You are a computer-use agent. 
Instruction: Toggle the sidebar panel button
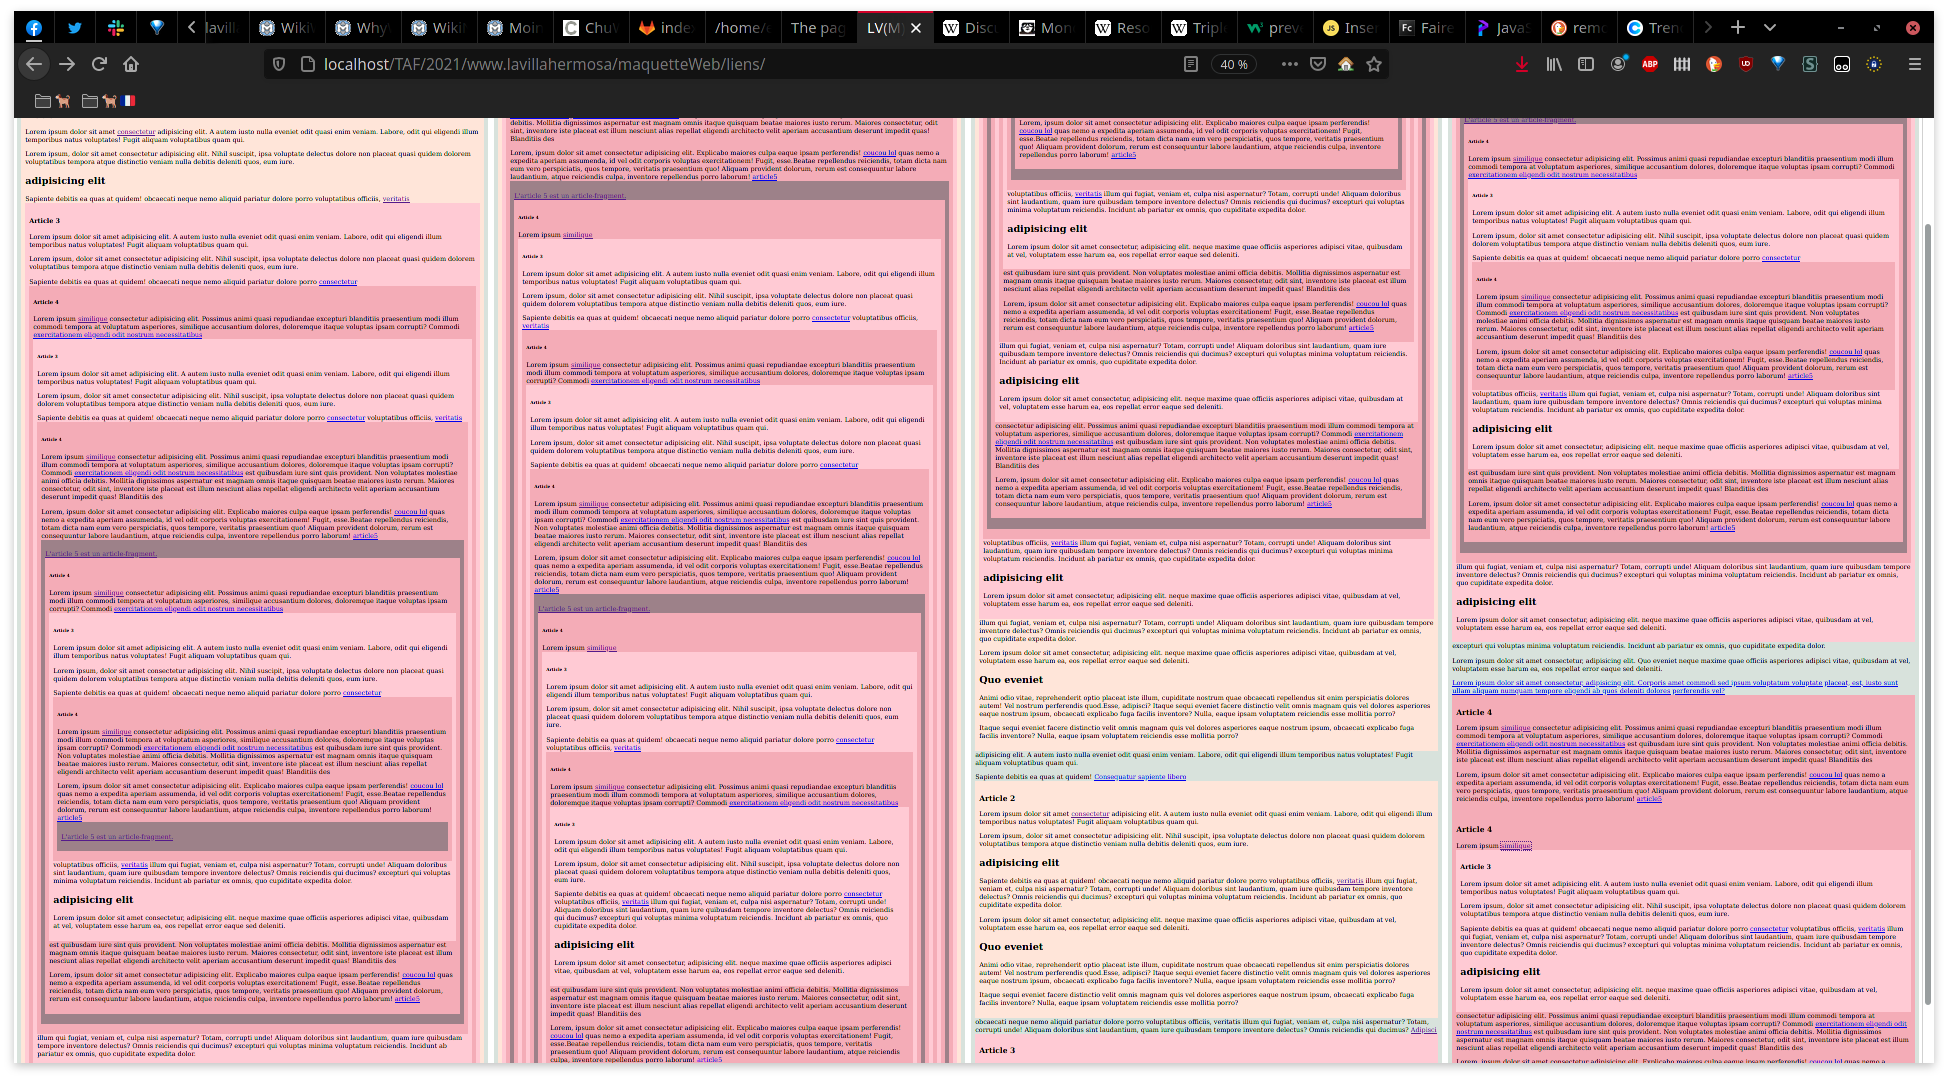coord(1586,64)
